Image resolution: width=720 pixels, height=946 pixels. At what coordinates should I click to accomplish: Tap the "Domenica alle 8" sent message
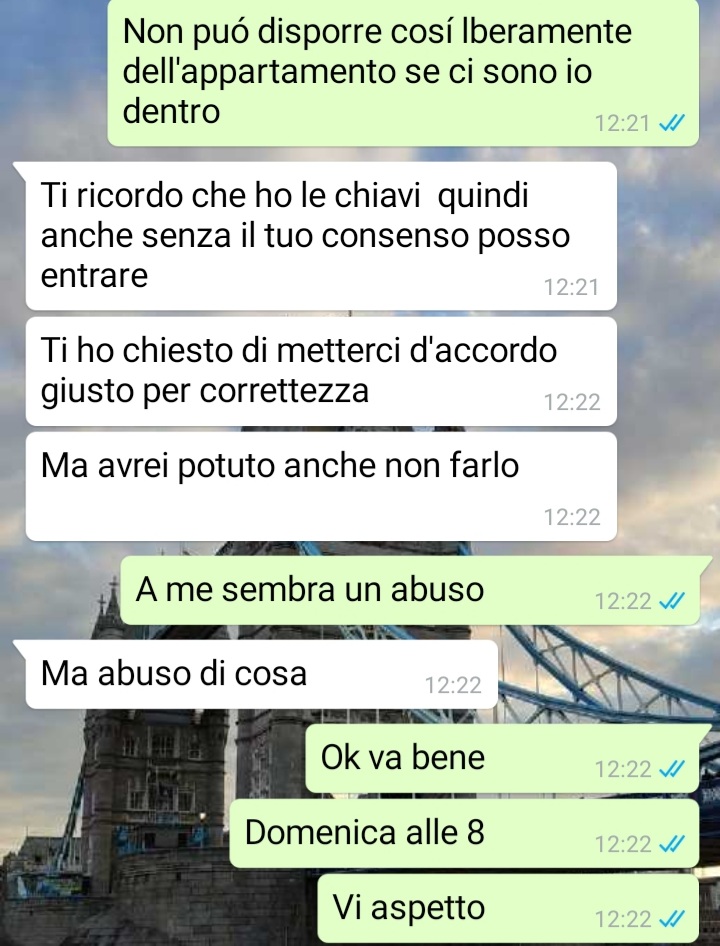464,833
